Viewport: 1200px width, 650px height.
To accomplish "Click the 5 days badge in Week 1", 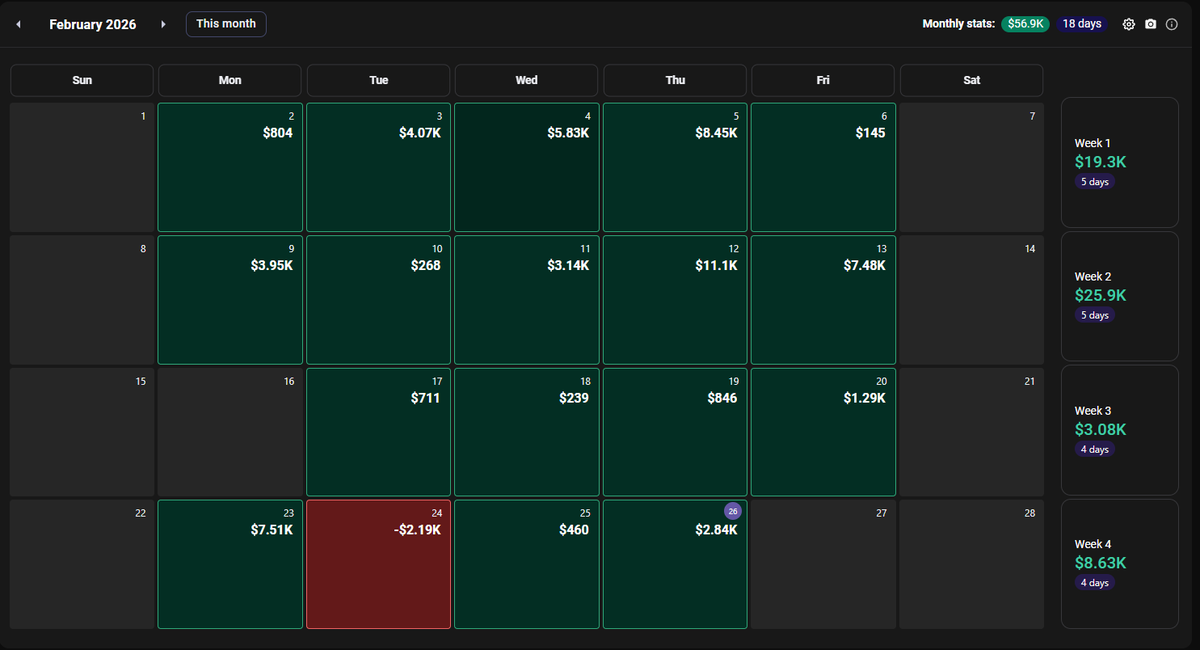I will pyautogui.click(x=1095, y=182).
